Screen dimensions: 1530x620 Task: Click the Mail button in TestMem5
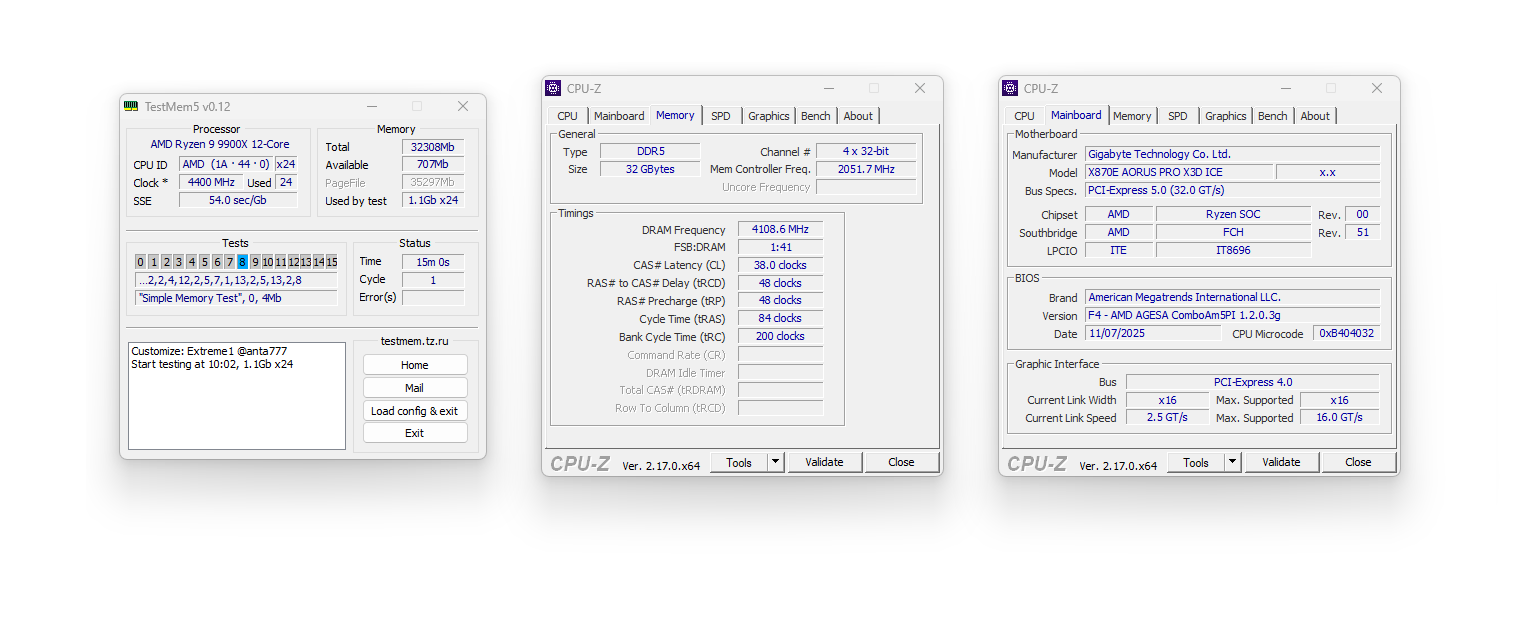(x=414, y=388)
